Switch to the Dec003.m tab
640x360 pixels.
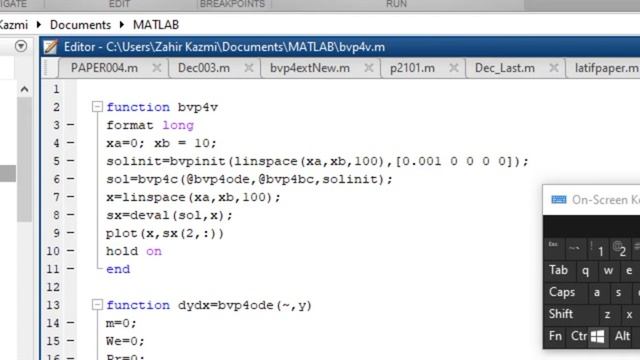[204, 68]
